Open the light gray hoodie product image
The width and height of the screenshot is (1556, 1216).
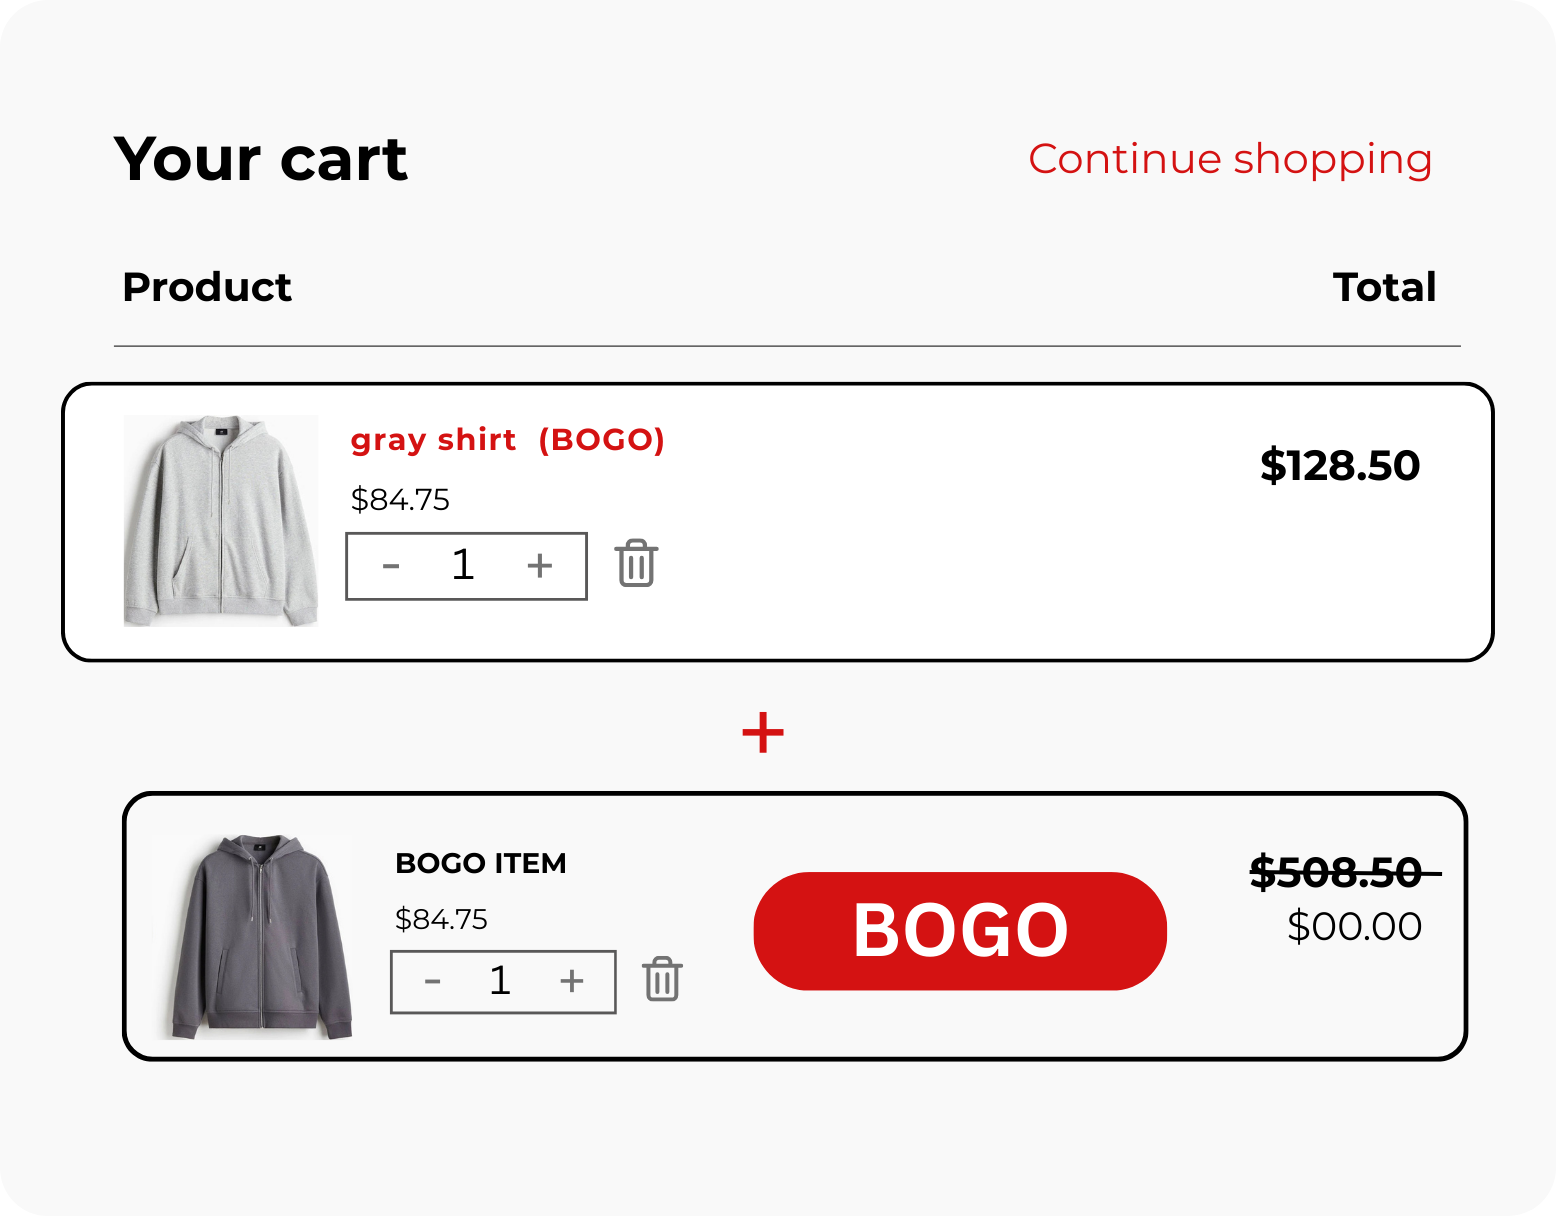point(221,521)
